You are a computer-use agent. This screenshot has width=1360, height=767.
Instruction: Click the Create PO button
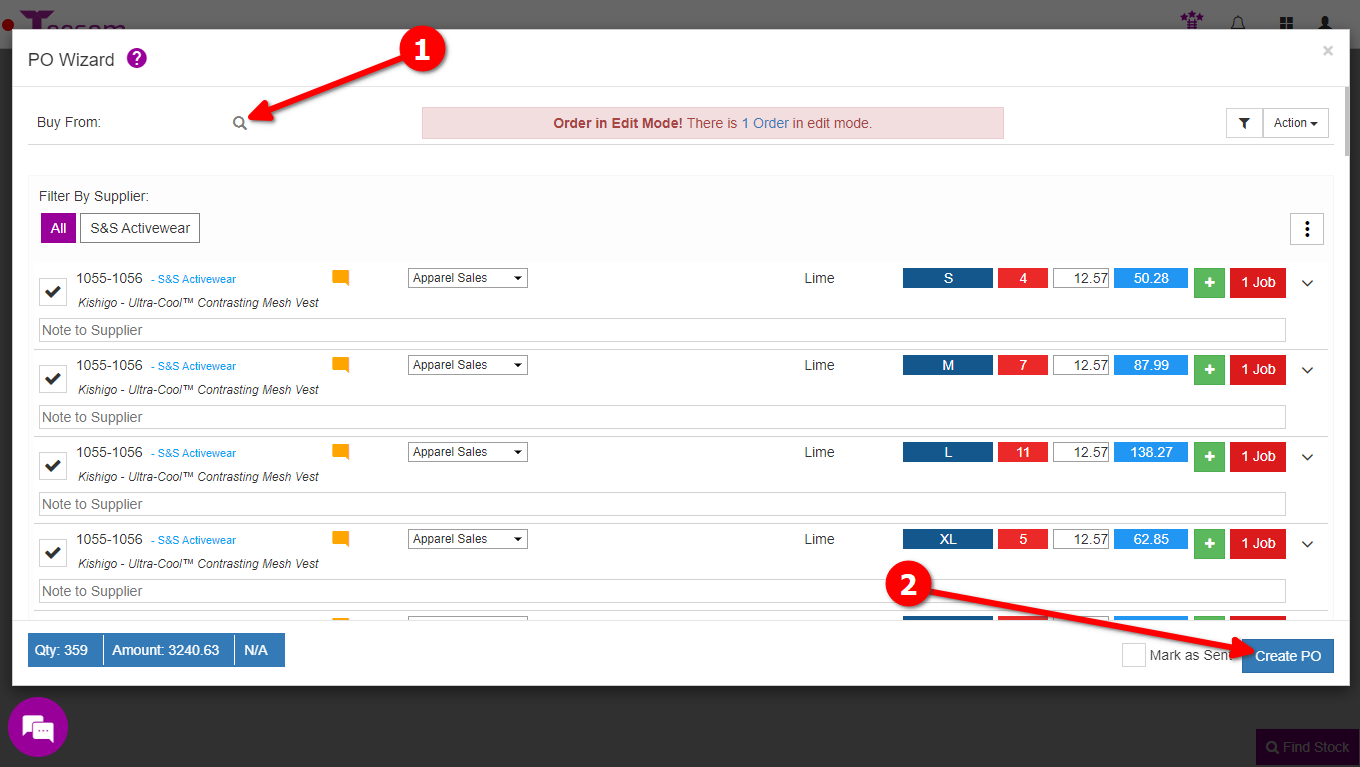(x=1287, y=656)
